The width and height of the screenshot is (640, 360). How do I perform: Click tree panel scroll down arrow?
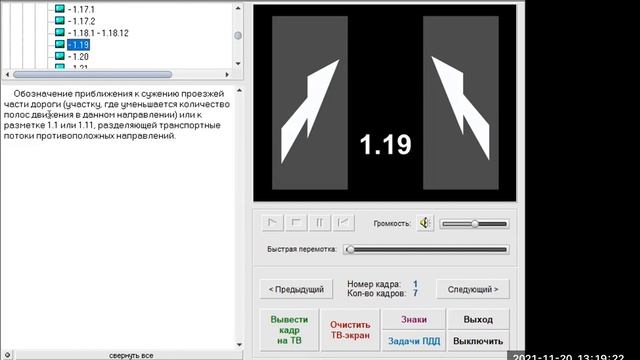(x=238, y=64)
